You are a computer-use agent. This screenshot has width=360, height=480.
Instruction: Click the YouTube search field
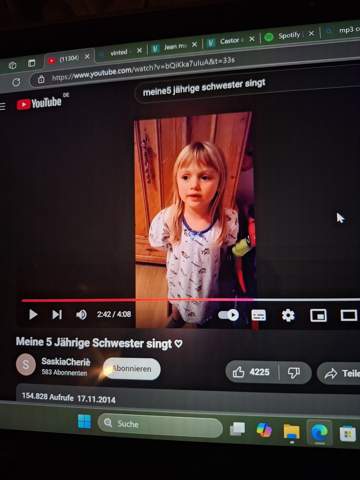pos(247,88)
